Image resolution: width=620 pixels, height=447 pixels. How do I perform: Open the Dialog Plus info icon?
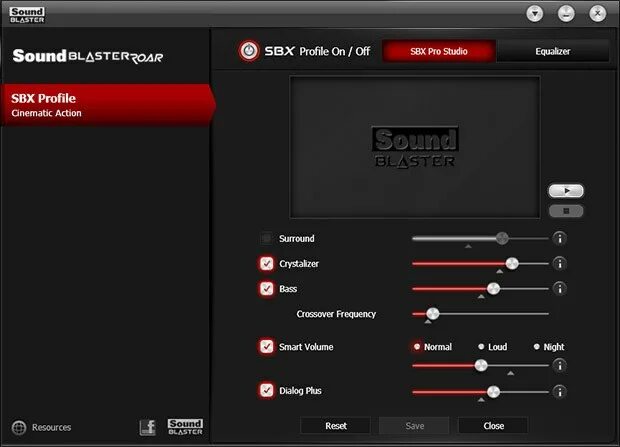tap(560, 392)
